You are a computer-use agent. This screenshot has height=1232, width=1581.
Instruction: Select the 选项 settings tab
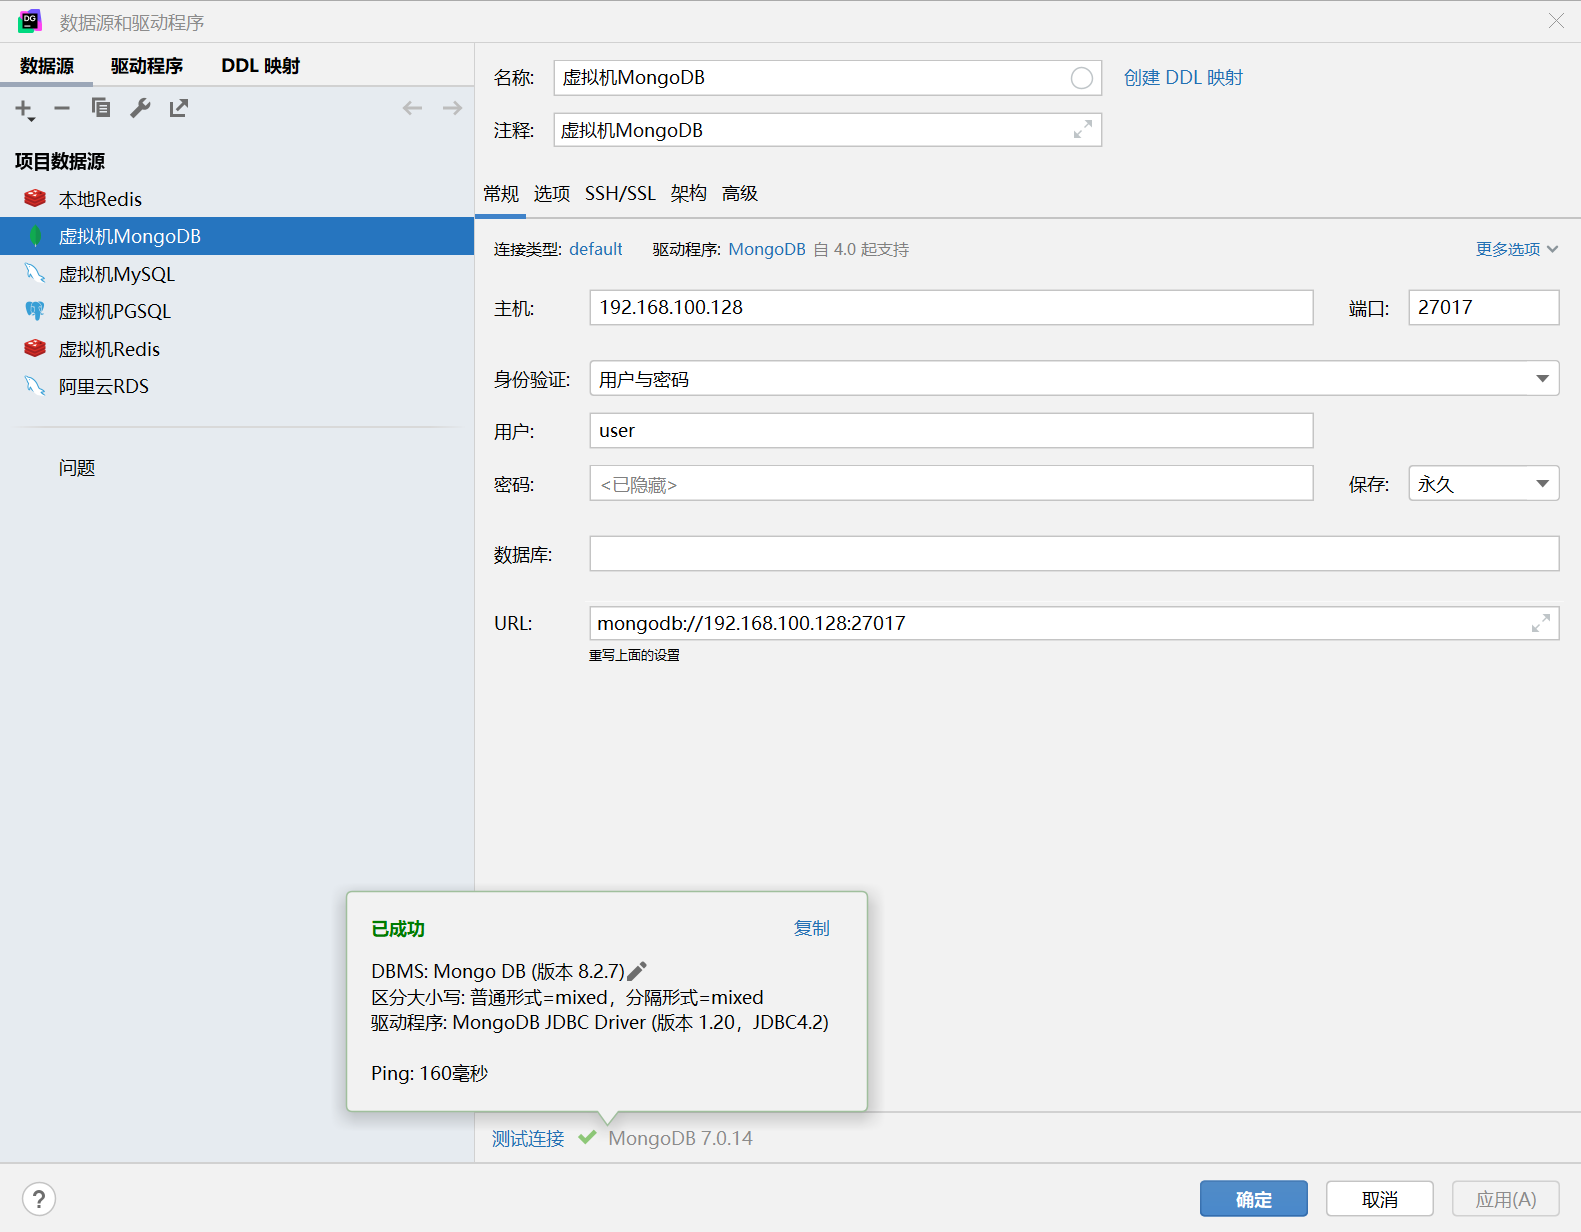552,193
